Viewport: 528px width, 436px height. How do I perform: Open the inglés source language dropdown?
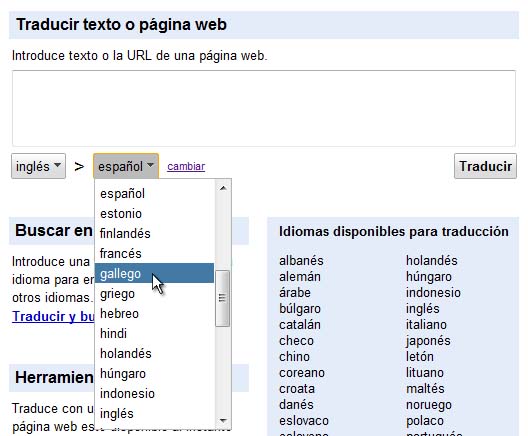[38, 166]
